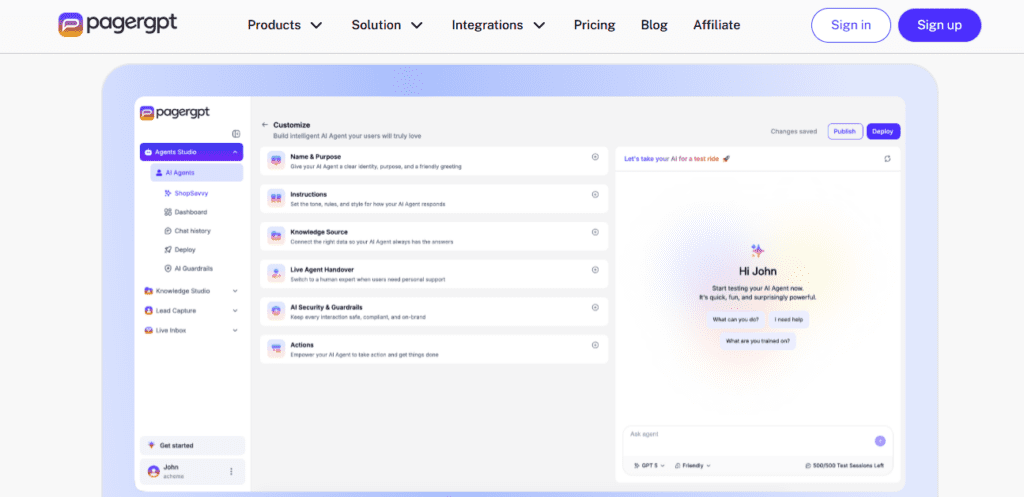1024x497 pixels.
Task: Open the Name & Purpose card icon
Action: pyautogui.click(x=276, y=161)
